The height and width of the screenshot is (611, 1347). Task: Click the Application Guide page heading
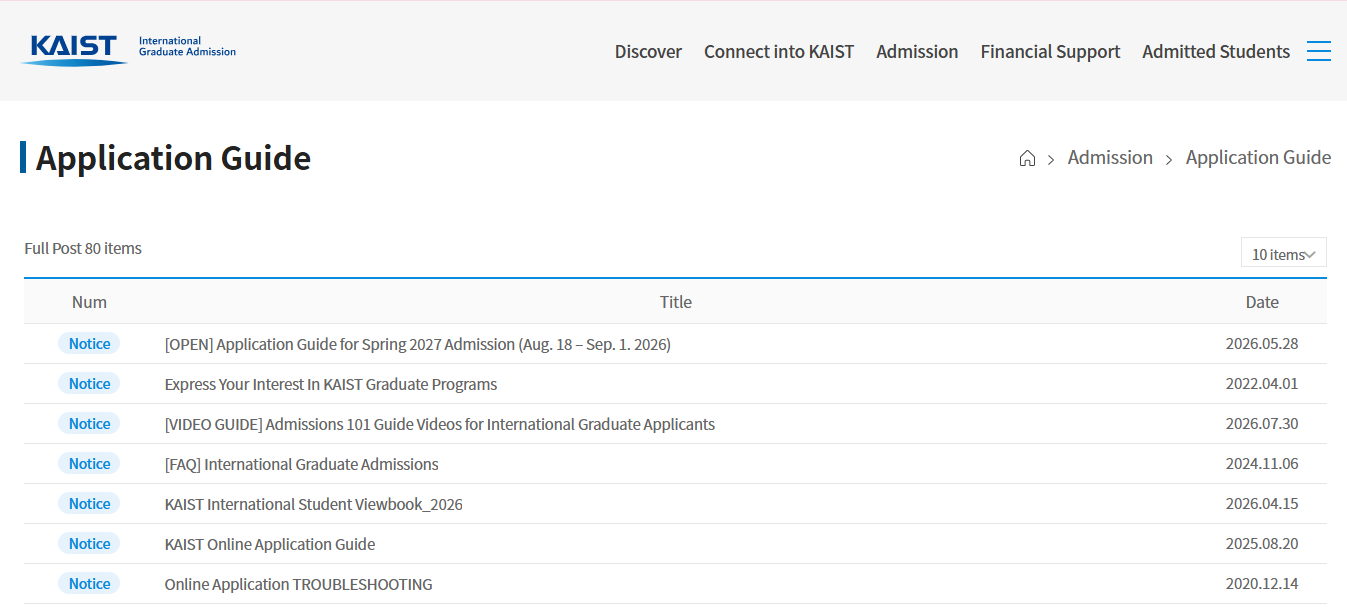tap(173, 158)
